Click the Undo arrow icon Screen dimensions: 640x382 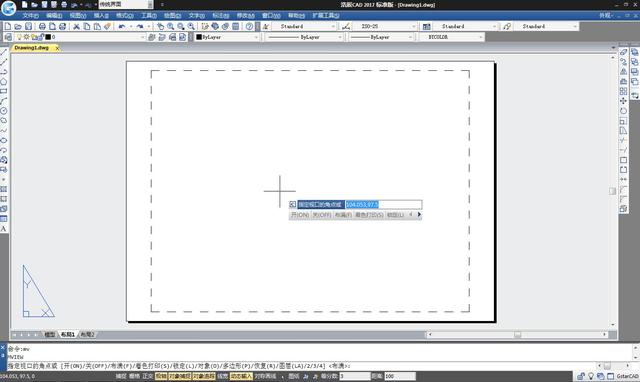(x=122, y=26)
